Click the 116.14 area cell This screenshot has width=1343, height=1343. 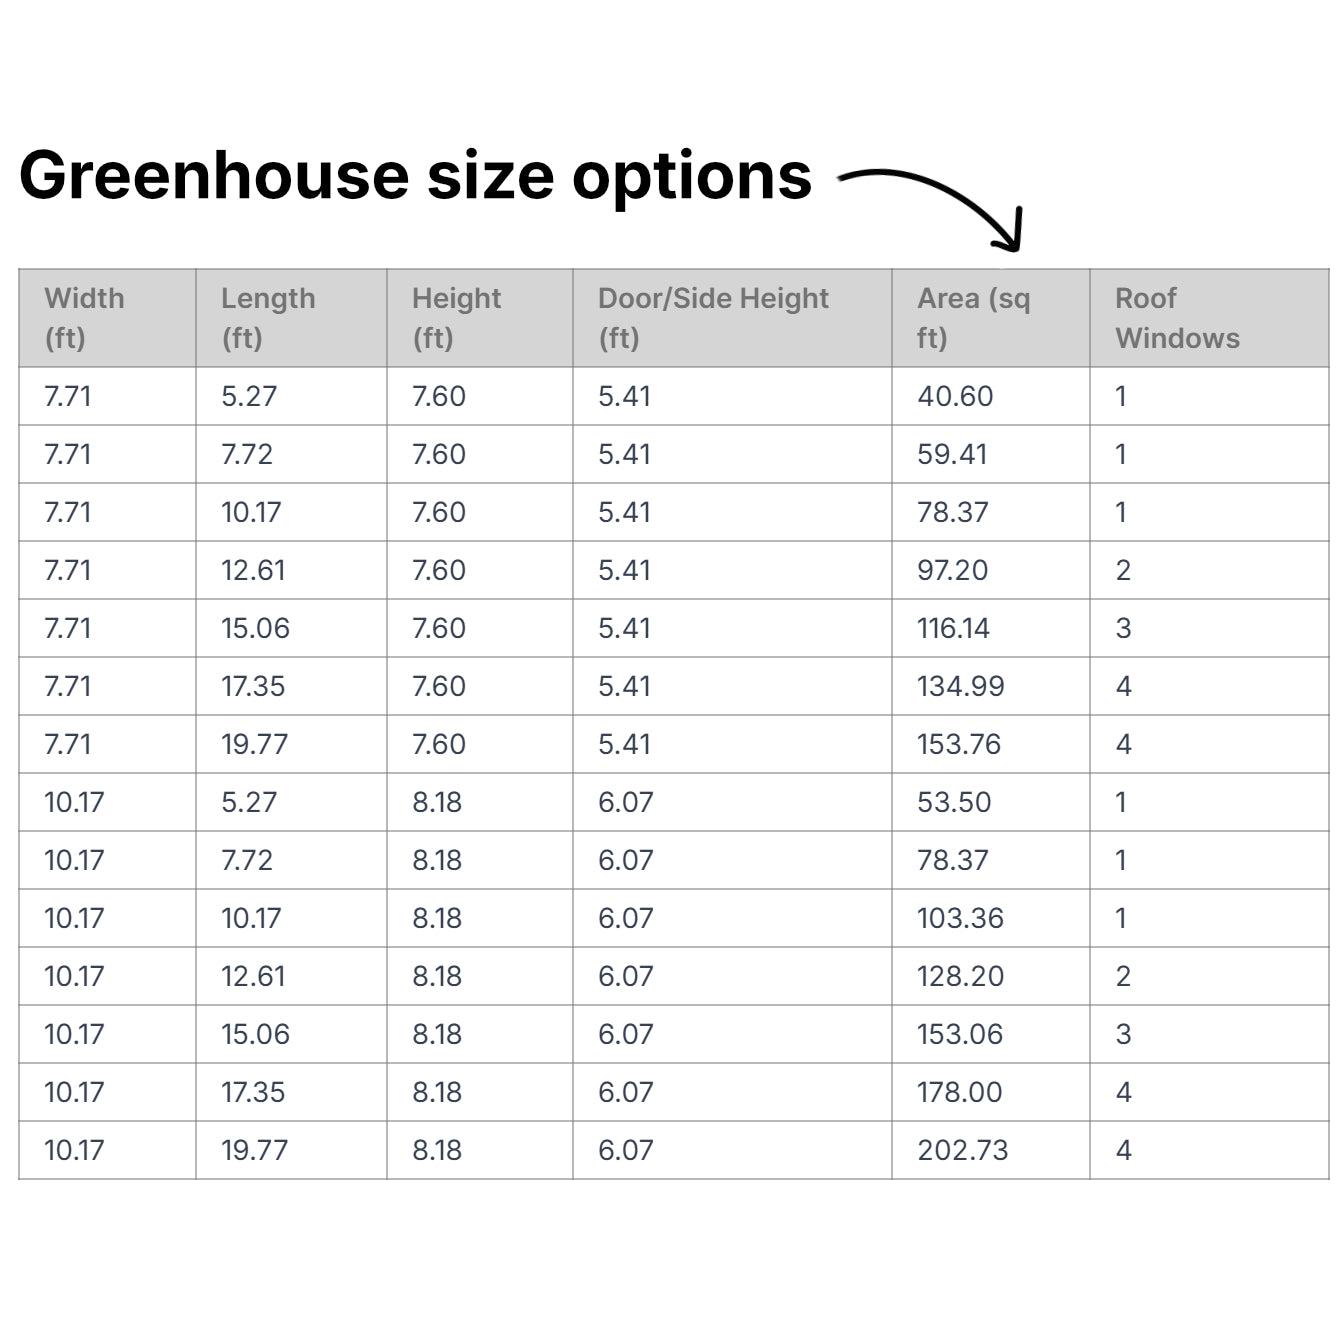[953, 629]
